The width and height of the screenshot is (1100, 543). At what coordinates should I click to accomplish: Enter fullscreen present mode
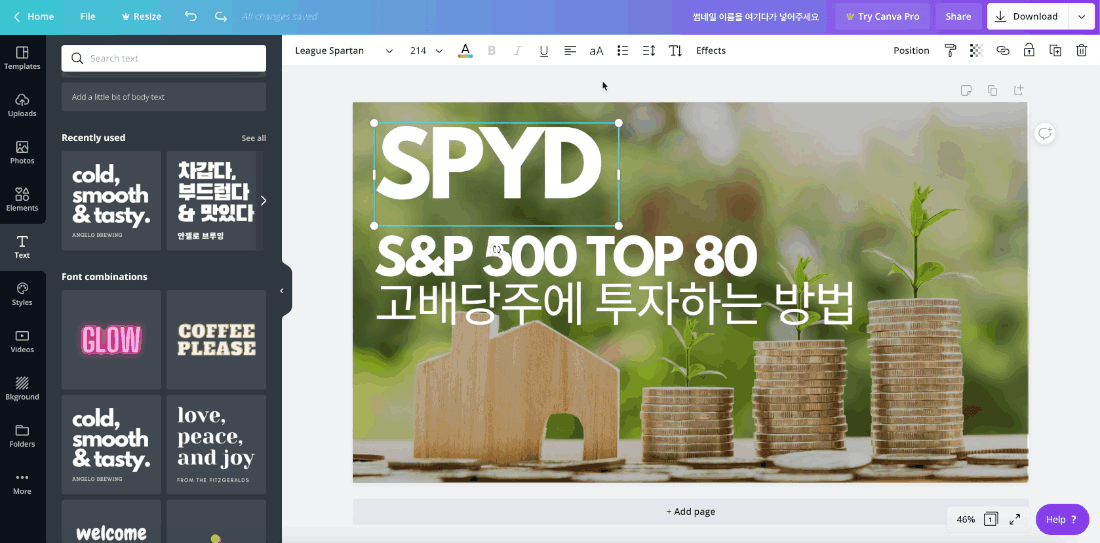coord(1014,519)
